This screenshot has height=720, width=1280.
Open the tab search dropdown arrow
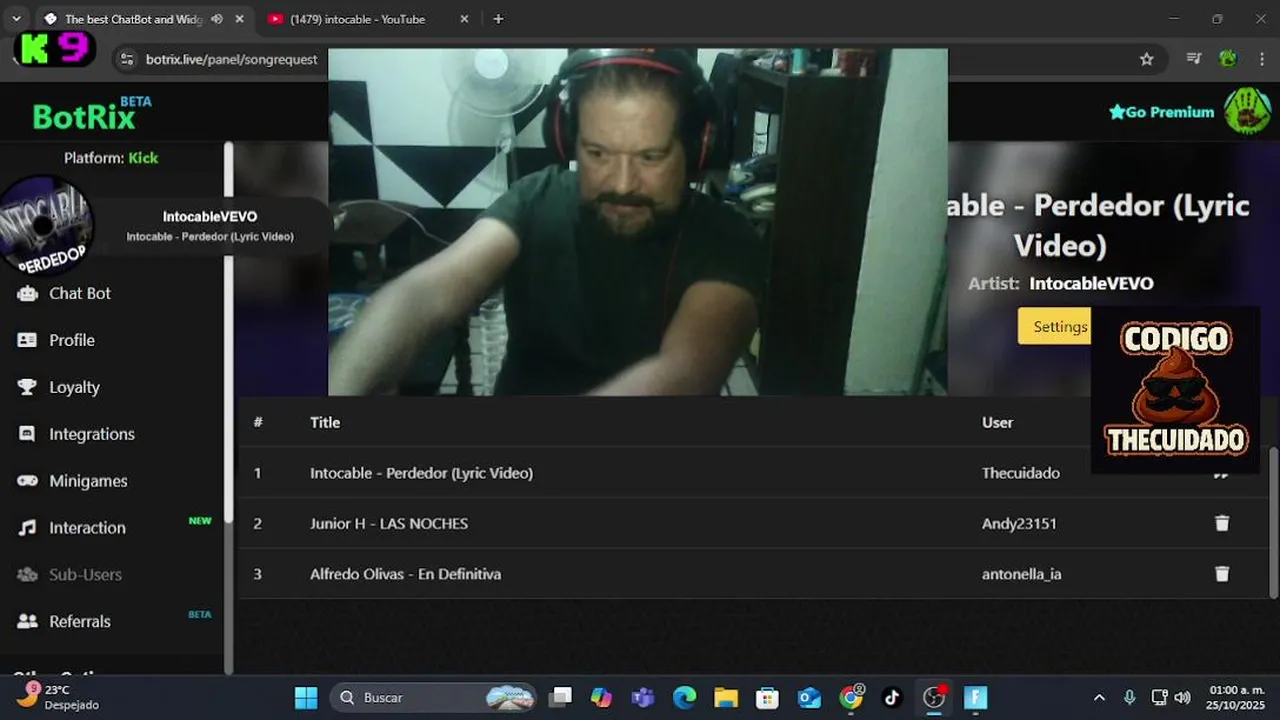16,19
